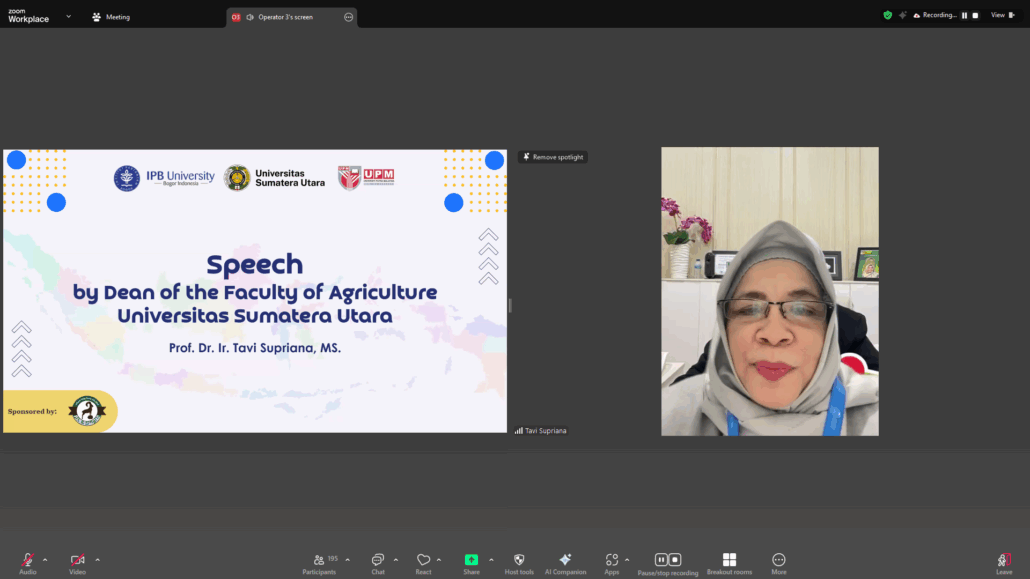This screenshot has width=1030, height=579.
Task: Open the Participants panel
Action: [319, 561]
